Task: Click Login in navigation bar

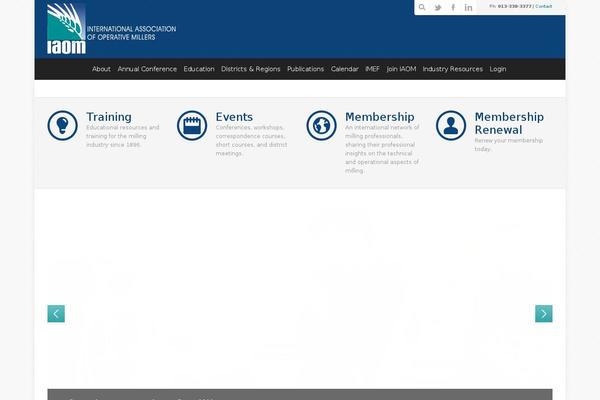Action: pos(498,69)
